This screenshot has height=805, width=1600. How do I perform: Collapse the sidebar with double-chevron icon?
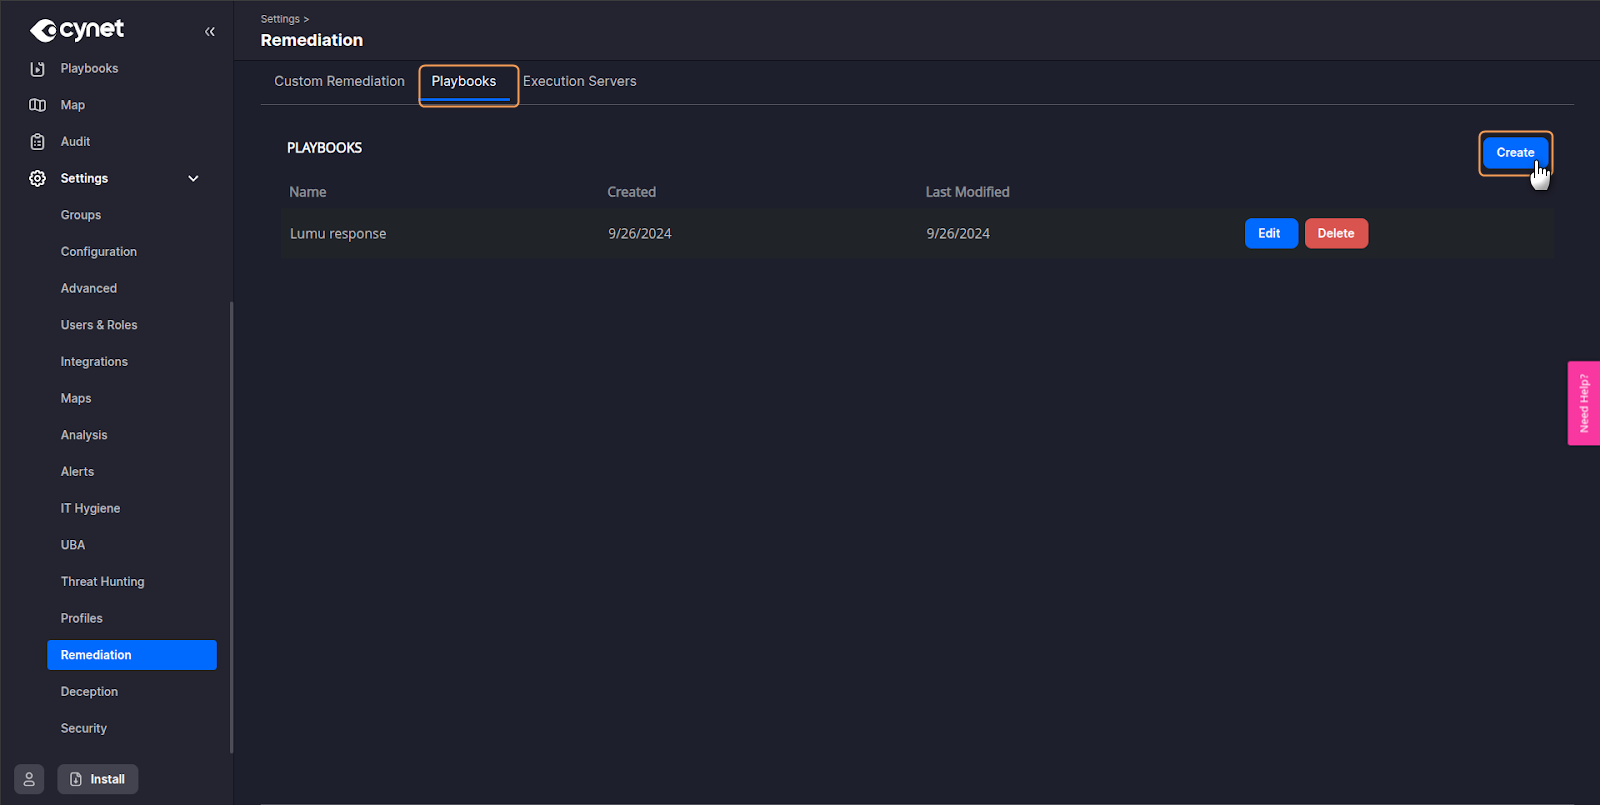point(210,32)
